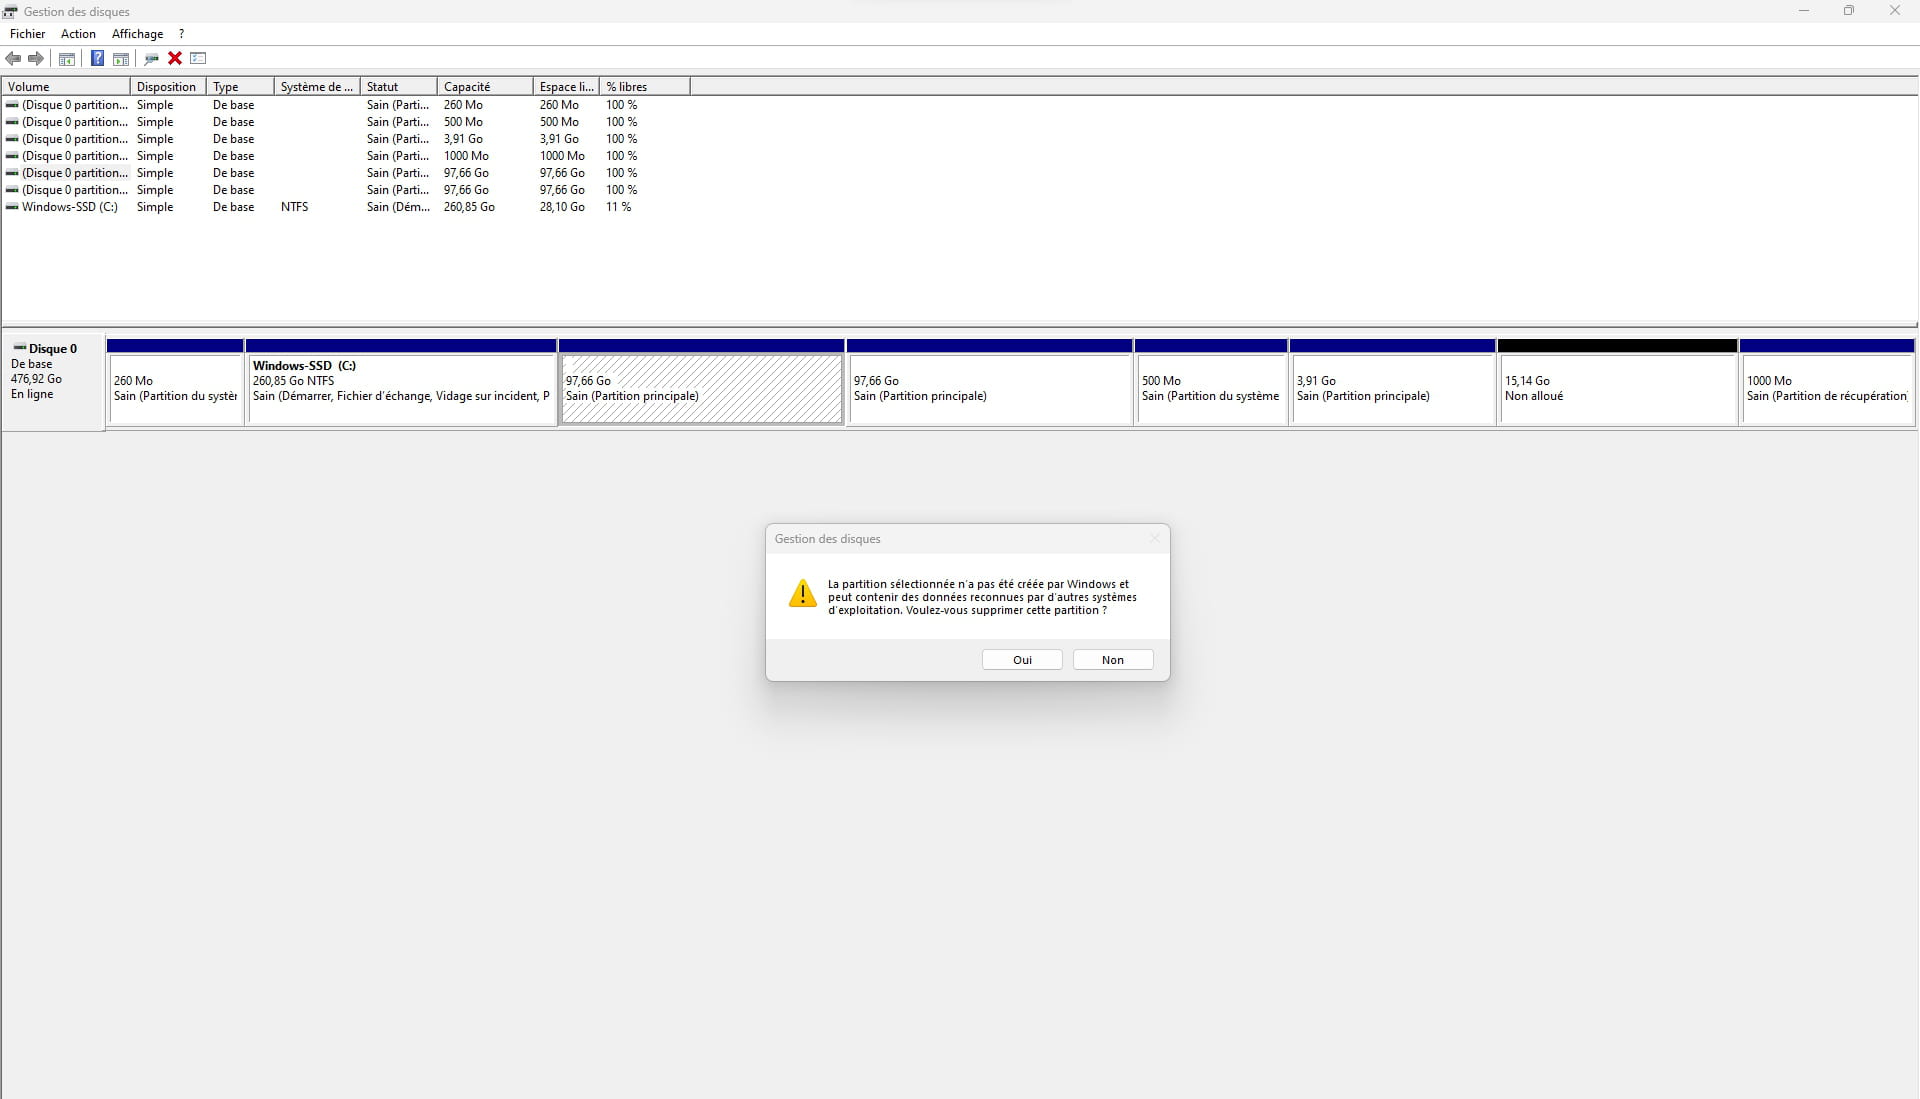The width and height of the screenshot is (1920, 1099).
Task: Open the Fichier menu
Action: point(27,34)
